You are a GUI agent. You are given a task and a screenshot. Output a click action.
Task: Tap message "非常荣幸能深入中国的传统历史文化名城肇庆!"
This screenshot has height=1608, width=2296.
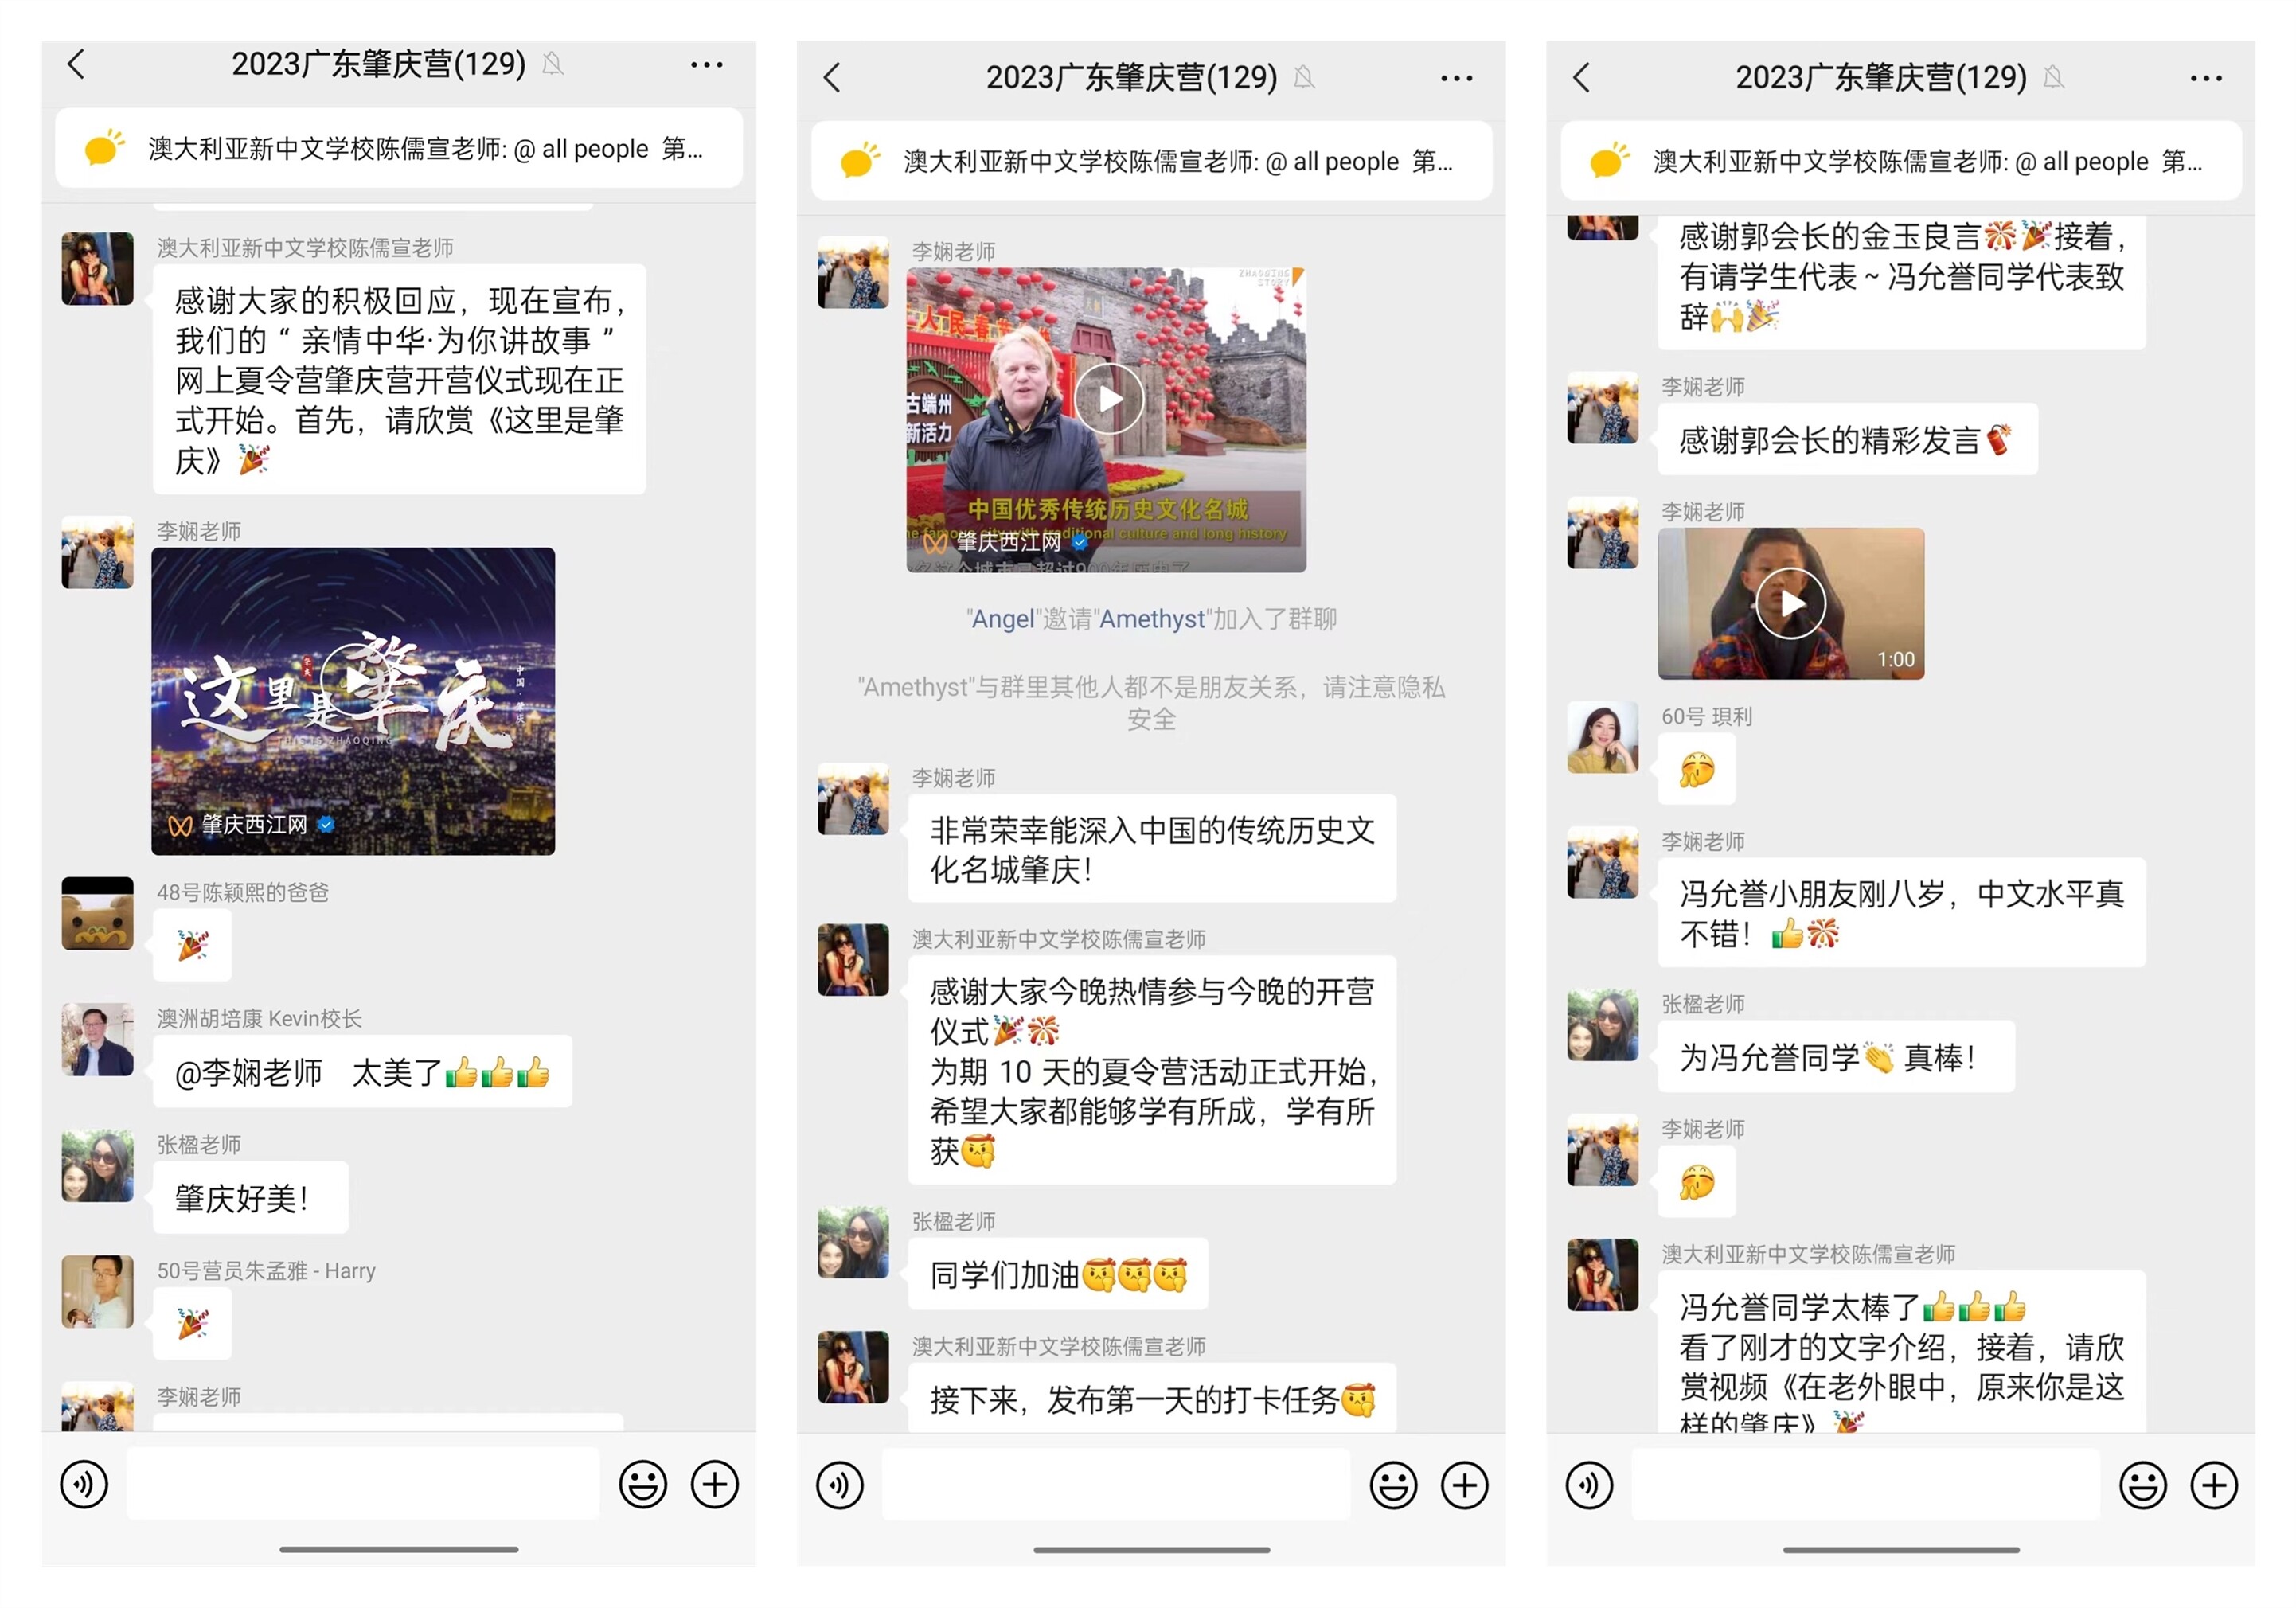(x=1152, y=849)
